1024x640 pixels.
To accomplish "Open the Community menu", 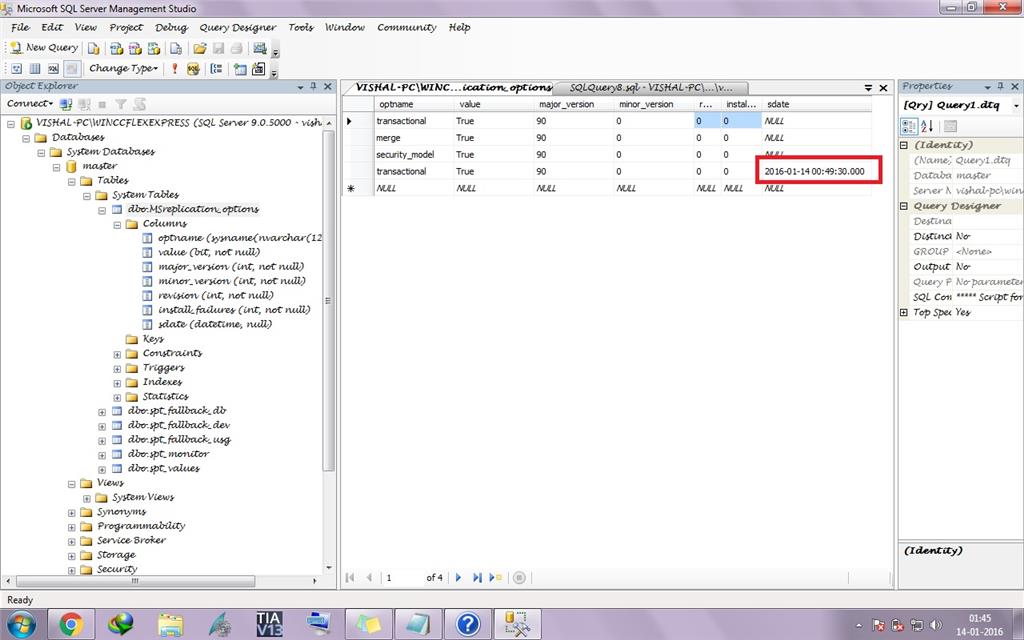I will click(x=407, y=27).
